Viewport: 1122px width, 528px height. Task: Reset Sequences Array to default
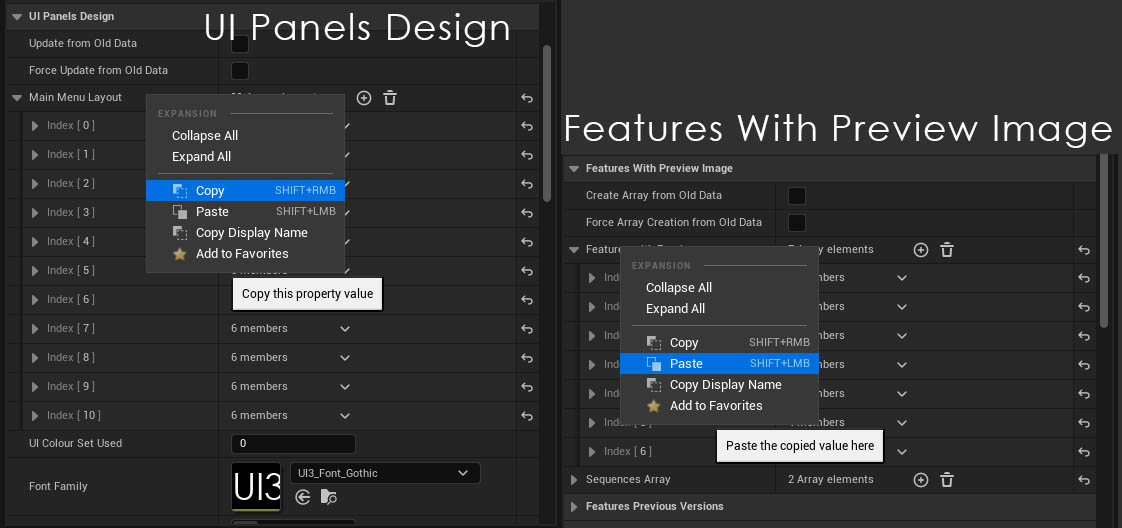coord(1084,479)
